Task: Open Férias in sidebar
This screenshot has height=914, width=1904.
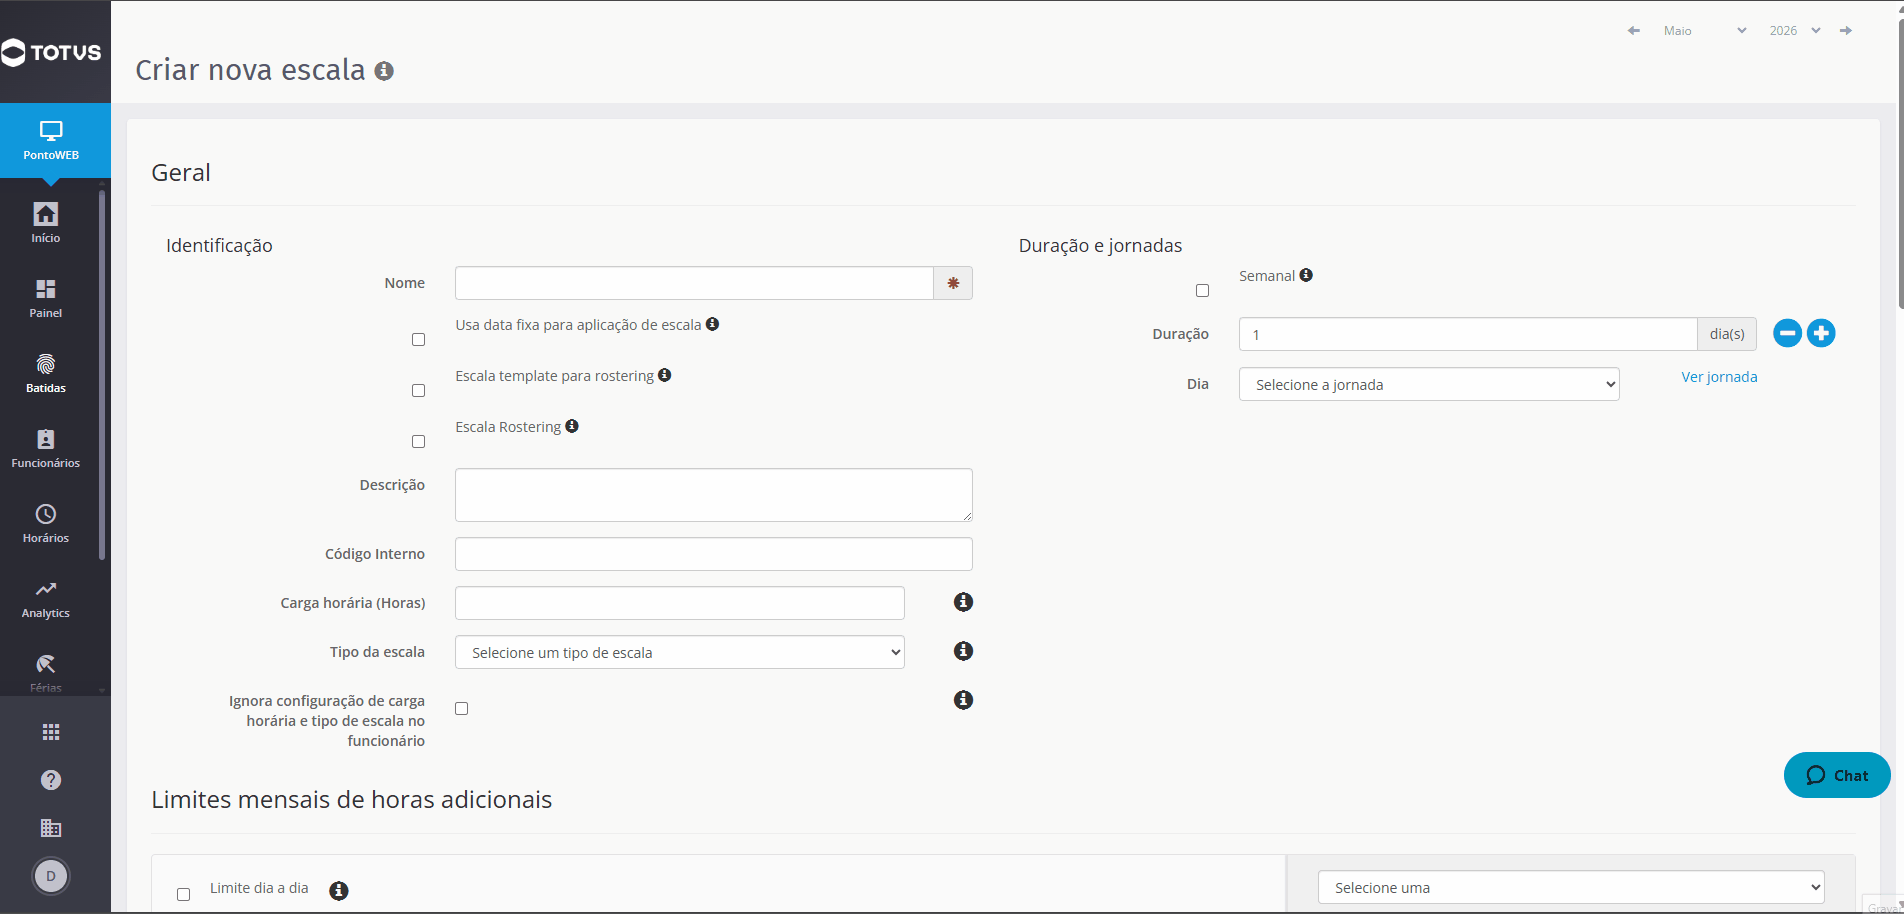Action: 46,673
